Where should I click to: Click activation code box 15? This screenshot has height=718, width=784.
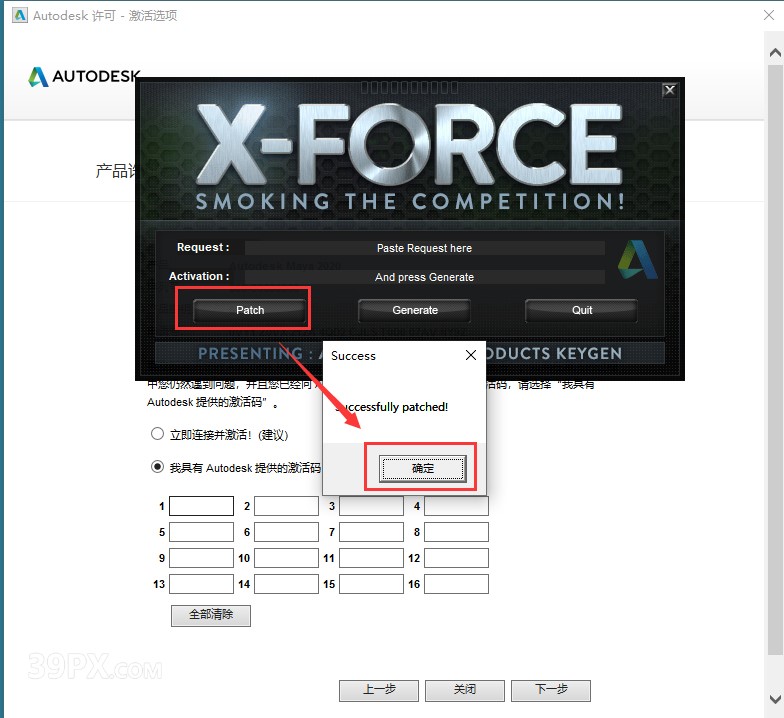(x=372, y=584)
